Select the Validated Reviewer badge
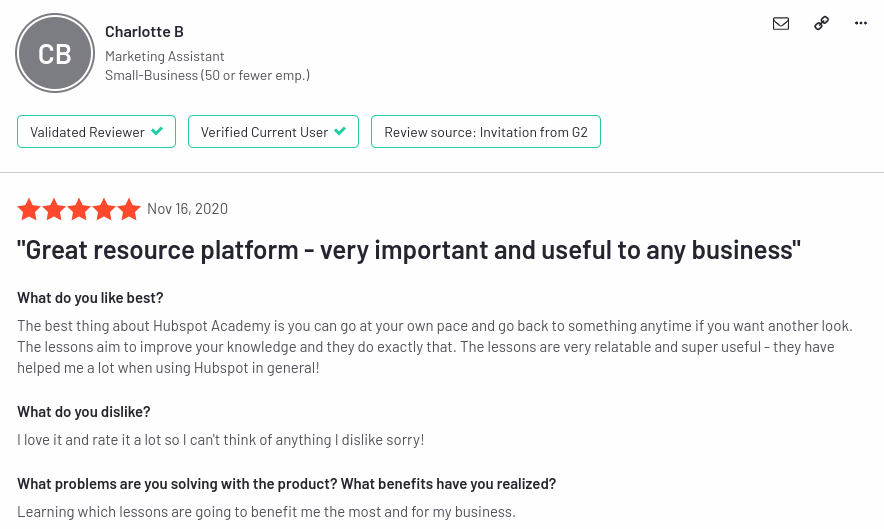 [96, 132]
